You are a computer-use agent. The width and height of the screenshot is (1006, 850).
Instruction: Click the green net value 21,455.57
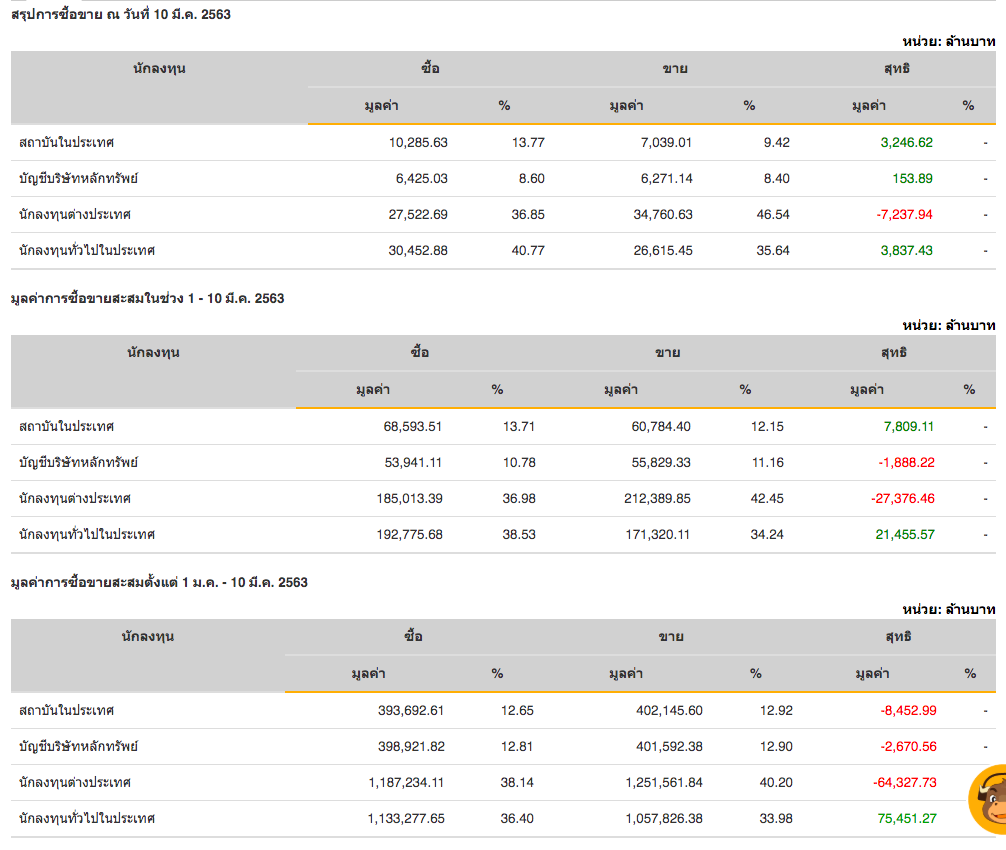(904, 534)
